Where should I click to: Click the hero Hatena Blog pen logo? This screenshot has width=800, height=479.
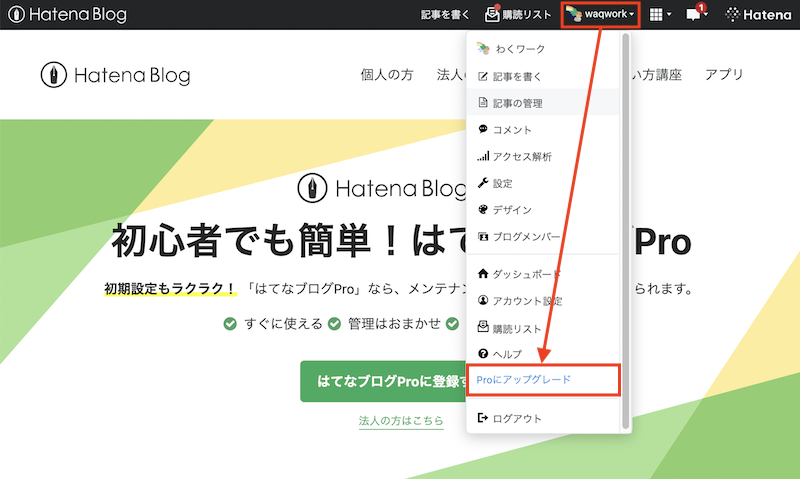tap(312, 188)
